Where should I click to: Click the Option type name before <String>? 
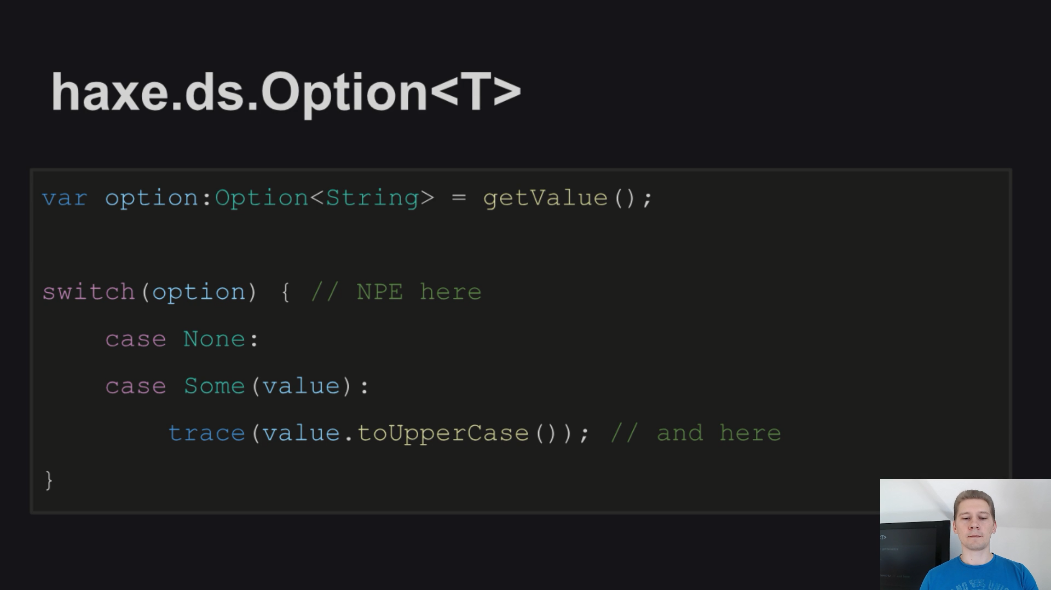click(x=261, y=198)
